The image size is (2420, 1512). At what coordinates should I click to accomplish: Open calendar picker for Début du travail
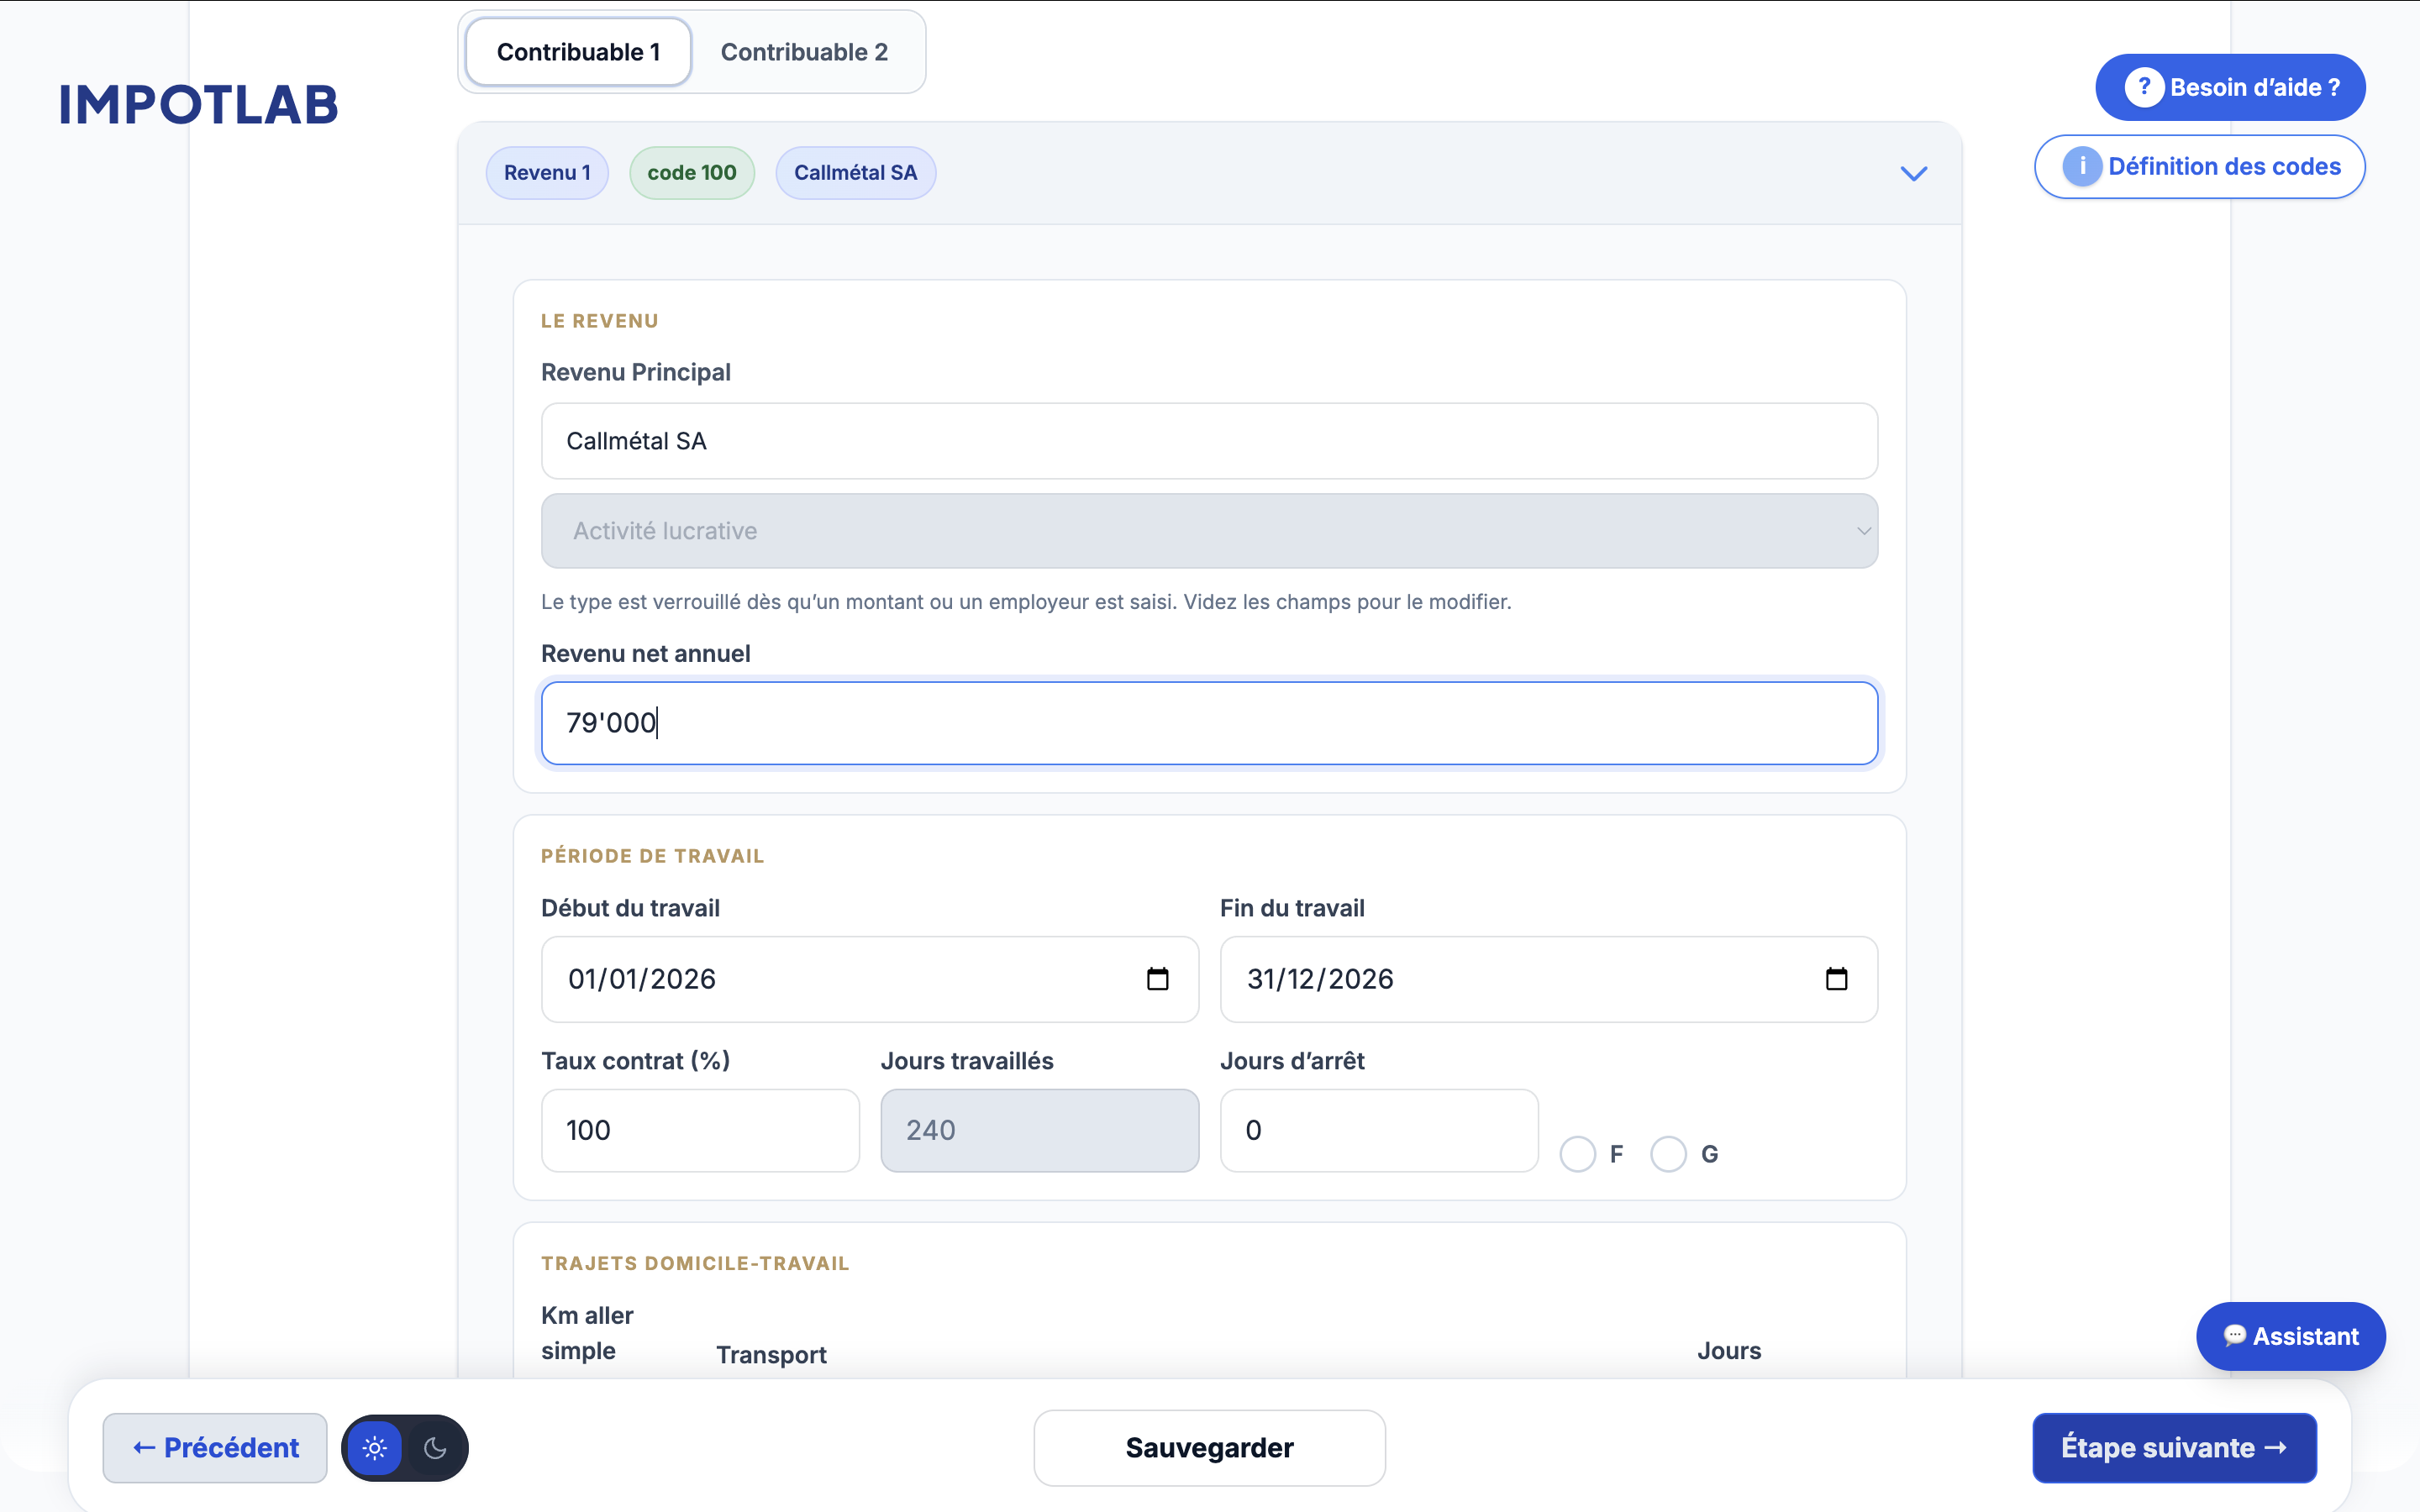pyautogui.click(x=1157, y=979)
